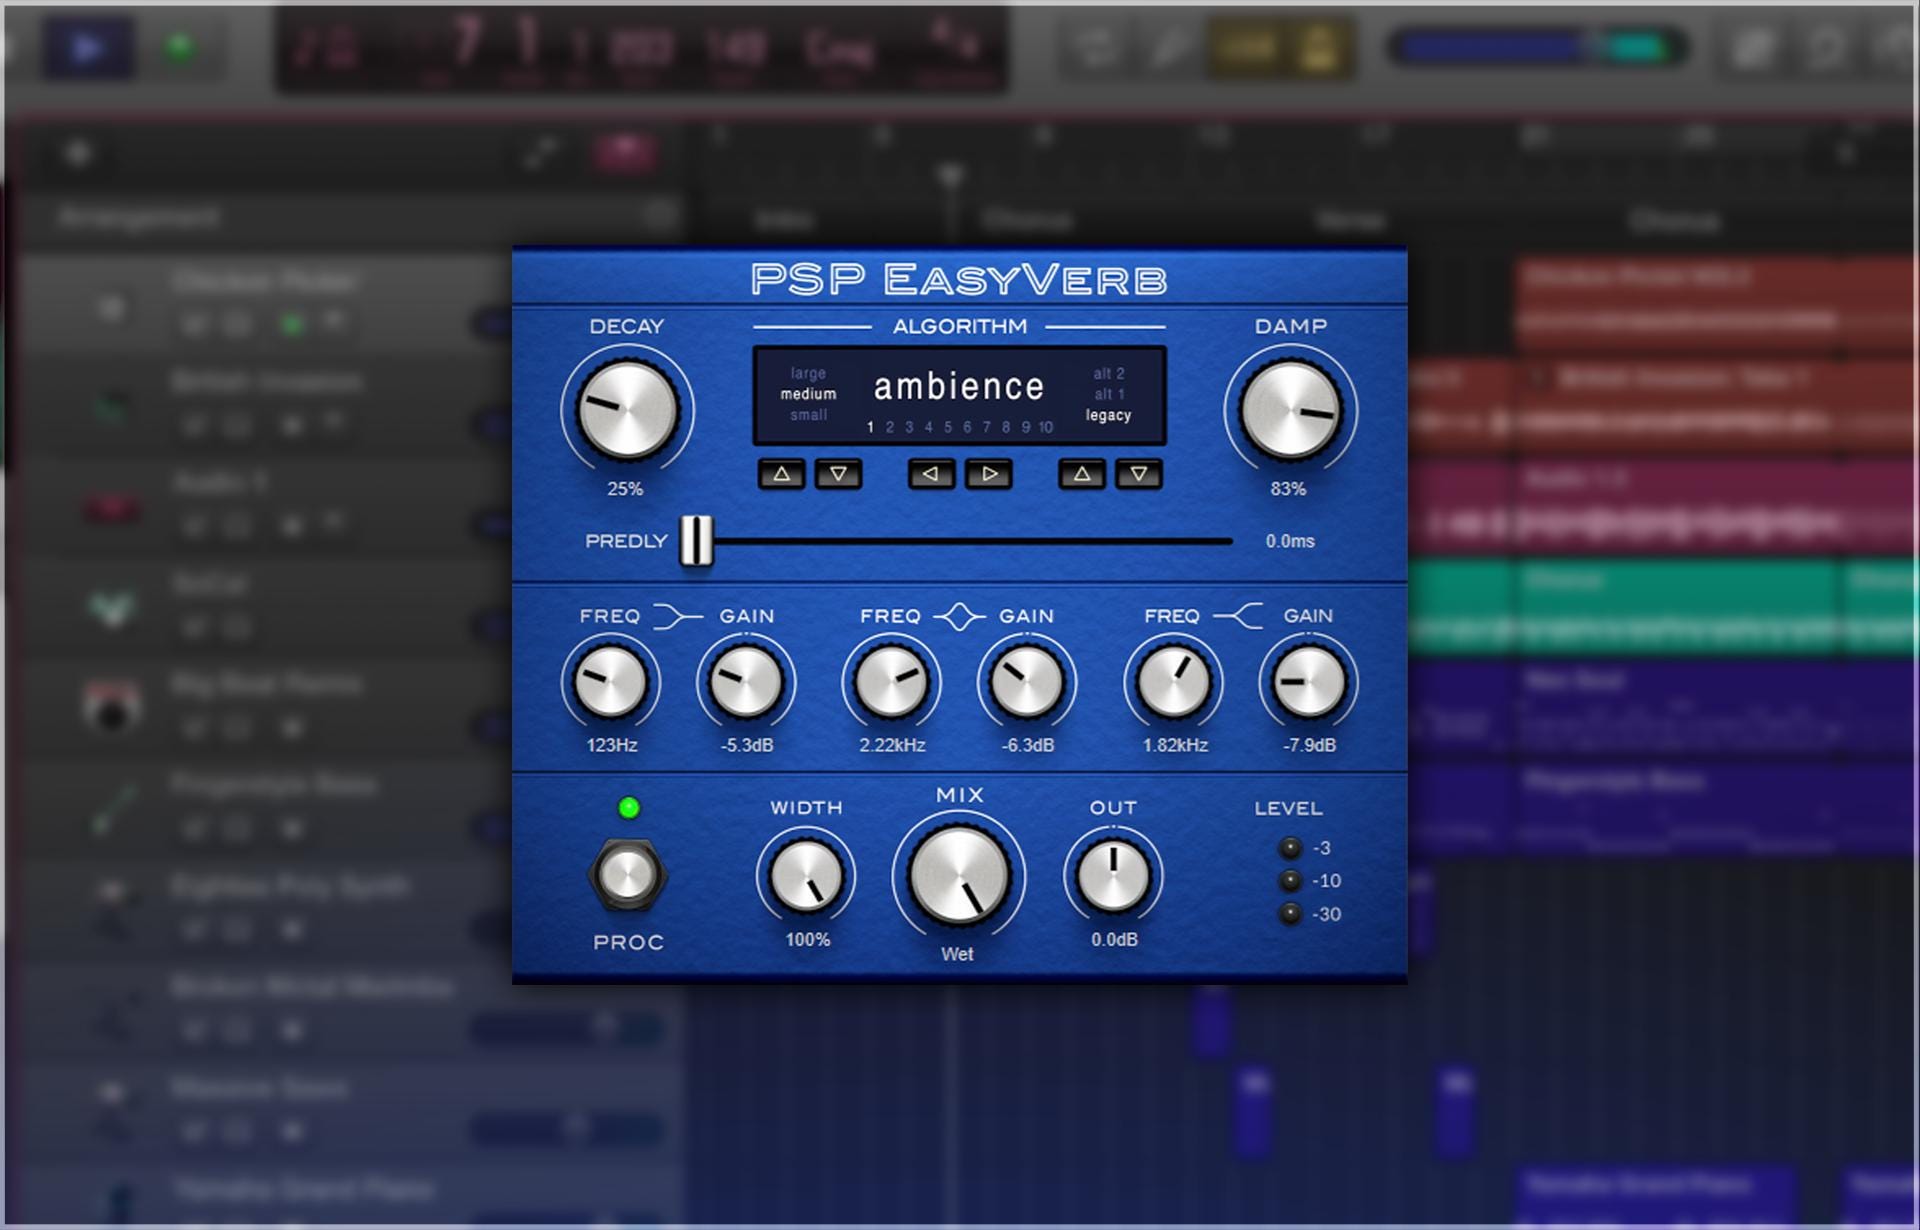This screenshot has height=1230, width=1920.
Task: Select the 'alt 2' variant in the display
Action: tap(1109, 373)
